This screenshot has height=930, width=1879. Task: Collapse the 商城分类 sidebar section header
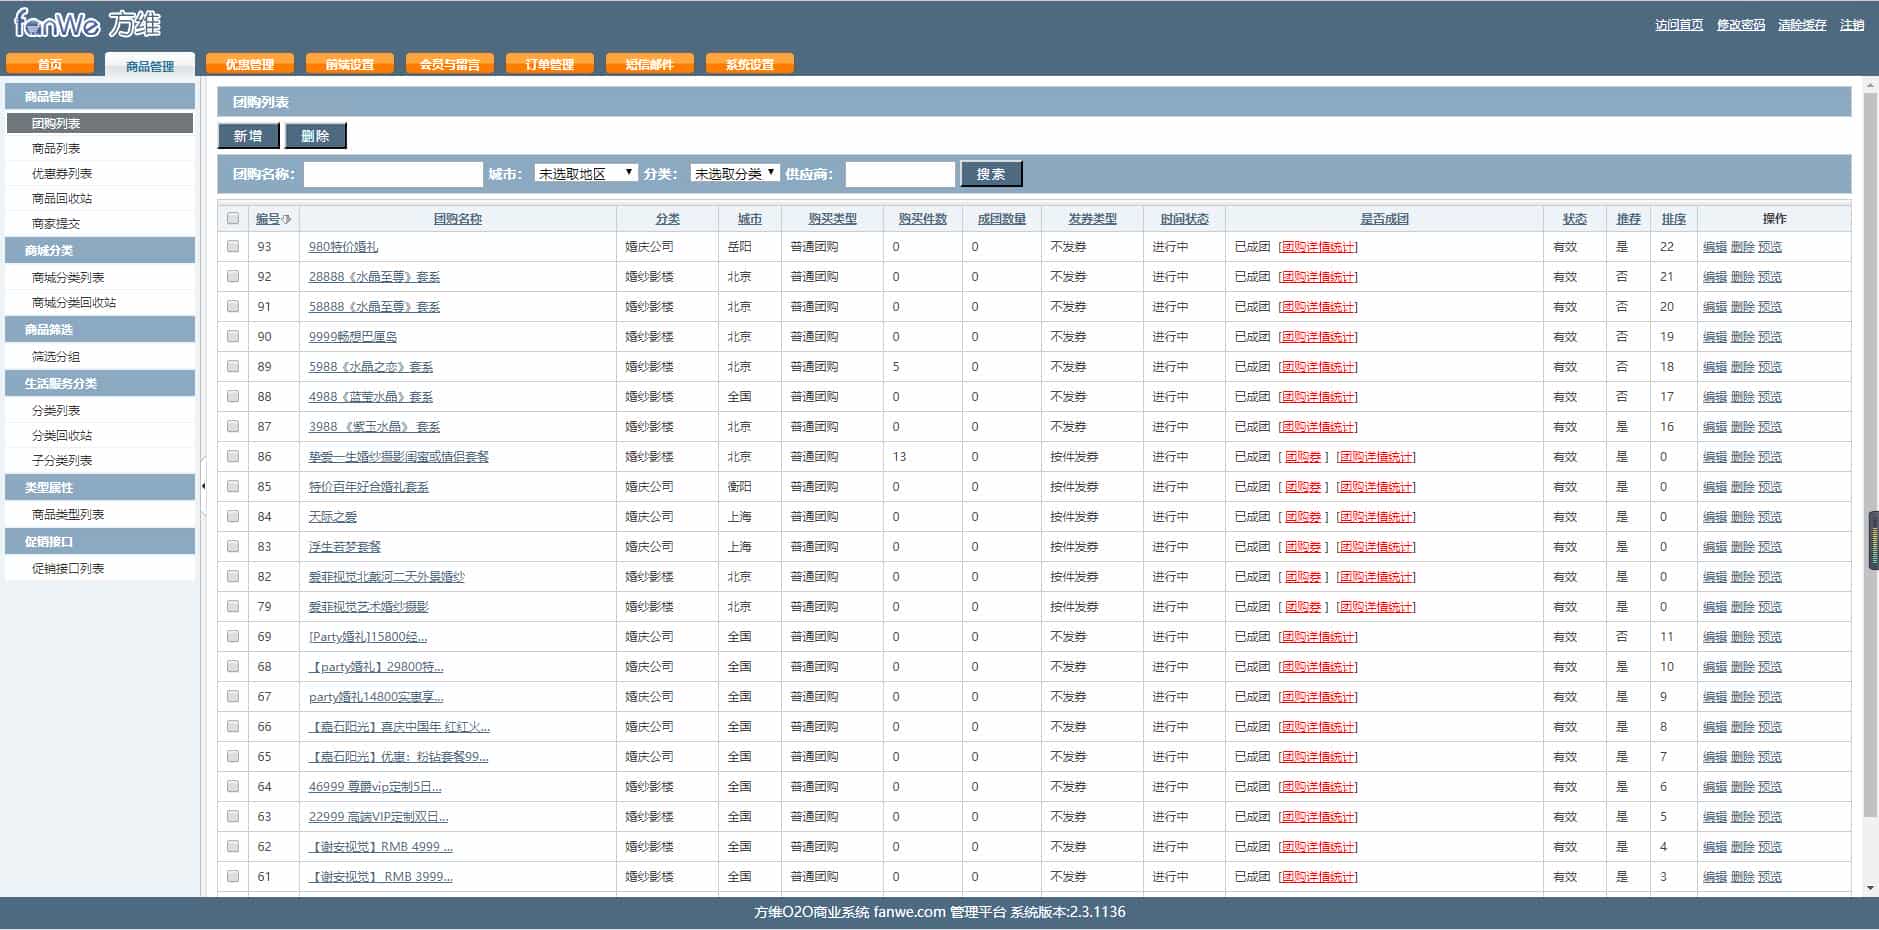click(100, 250)
